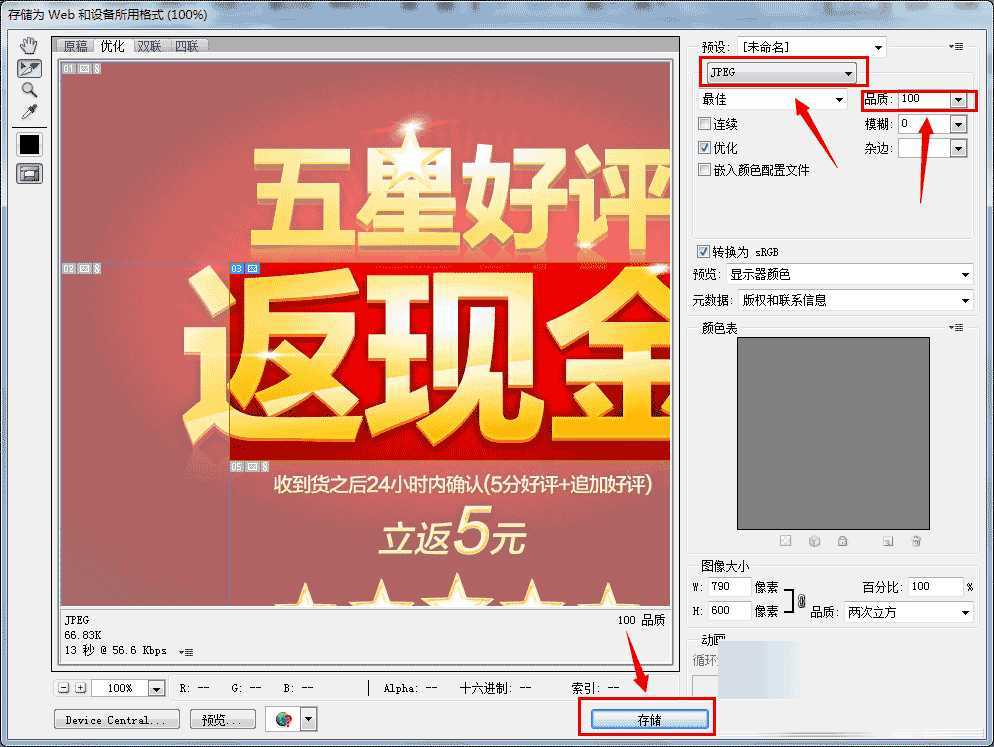The width and height of the screenshot is (994, 747).
Task: Click the Device Central button
Action: [x=116, y=719]
